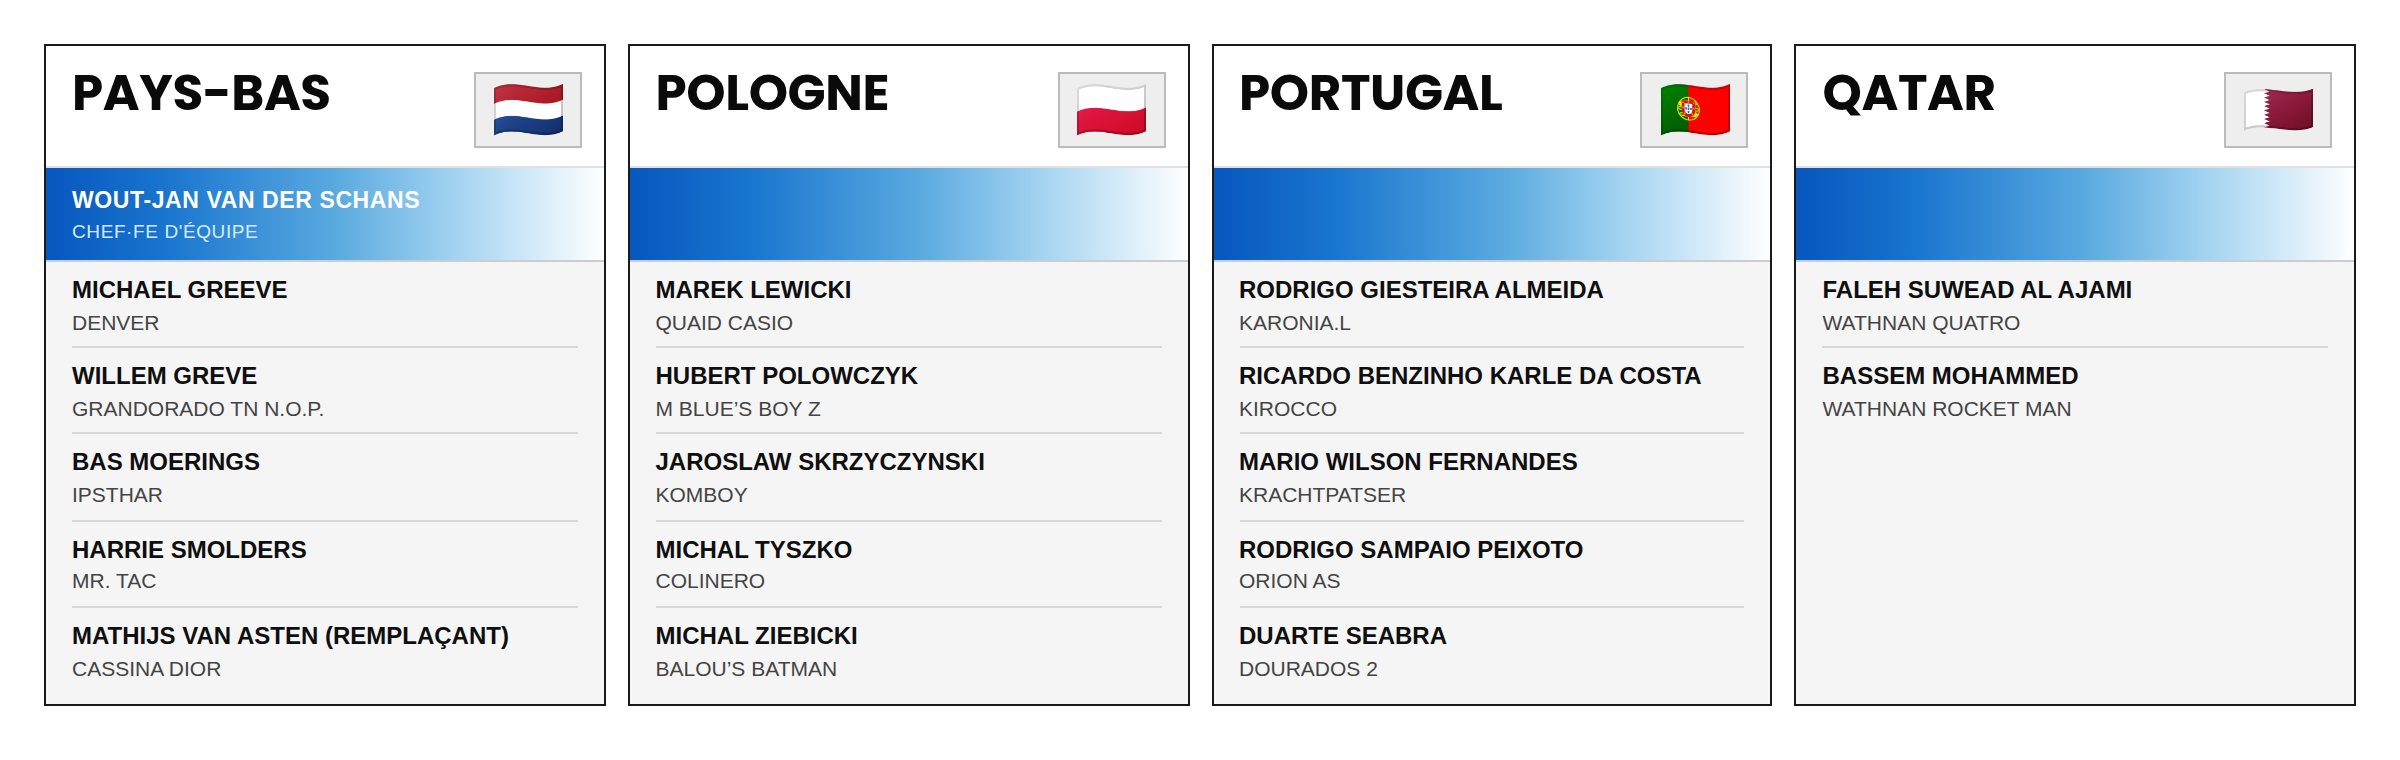Screen dimensions: 2400x760
Task: Click the Portugal flag icon
Action: (1694, 110)
